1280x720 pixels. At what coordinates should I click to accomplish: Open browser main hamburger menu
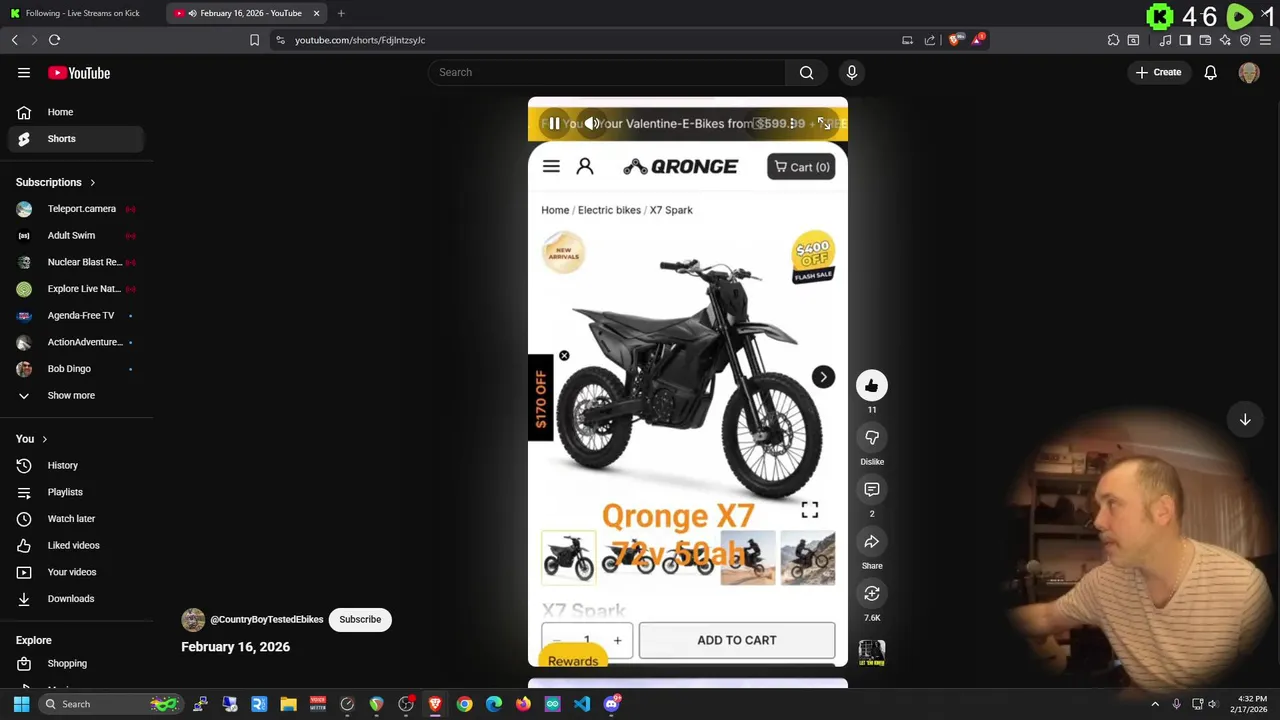tap(1265, 40)
